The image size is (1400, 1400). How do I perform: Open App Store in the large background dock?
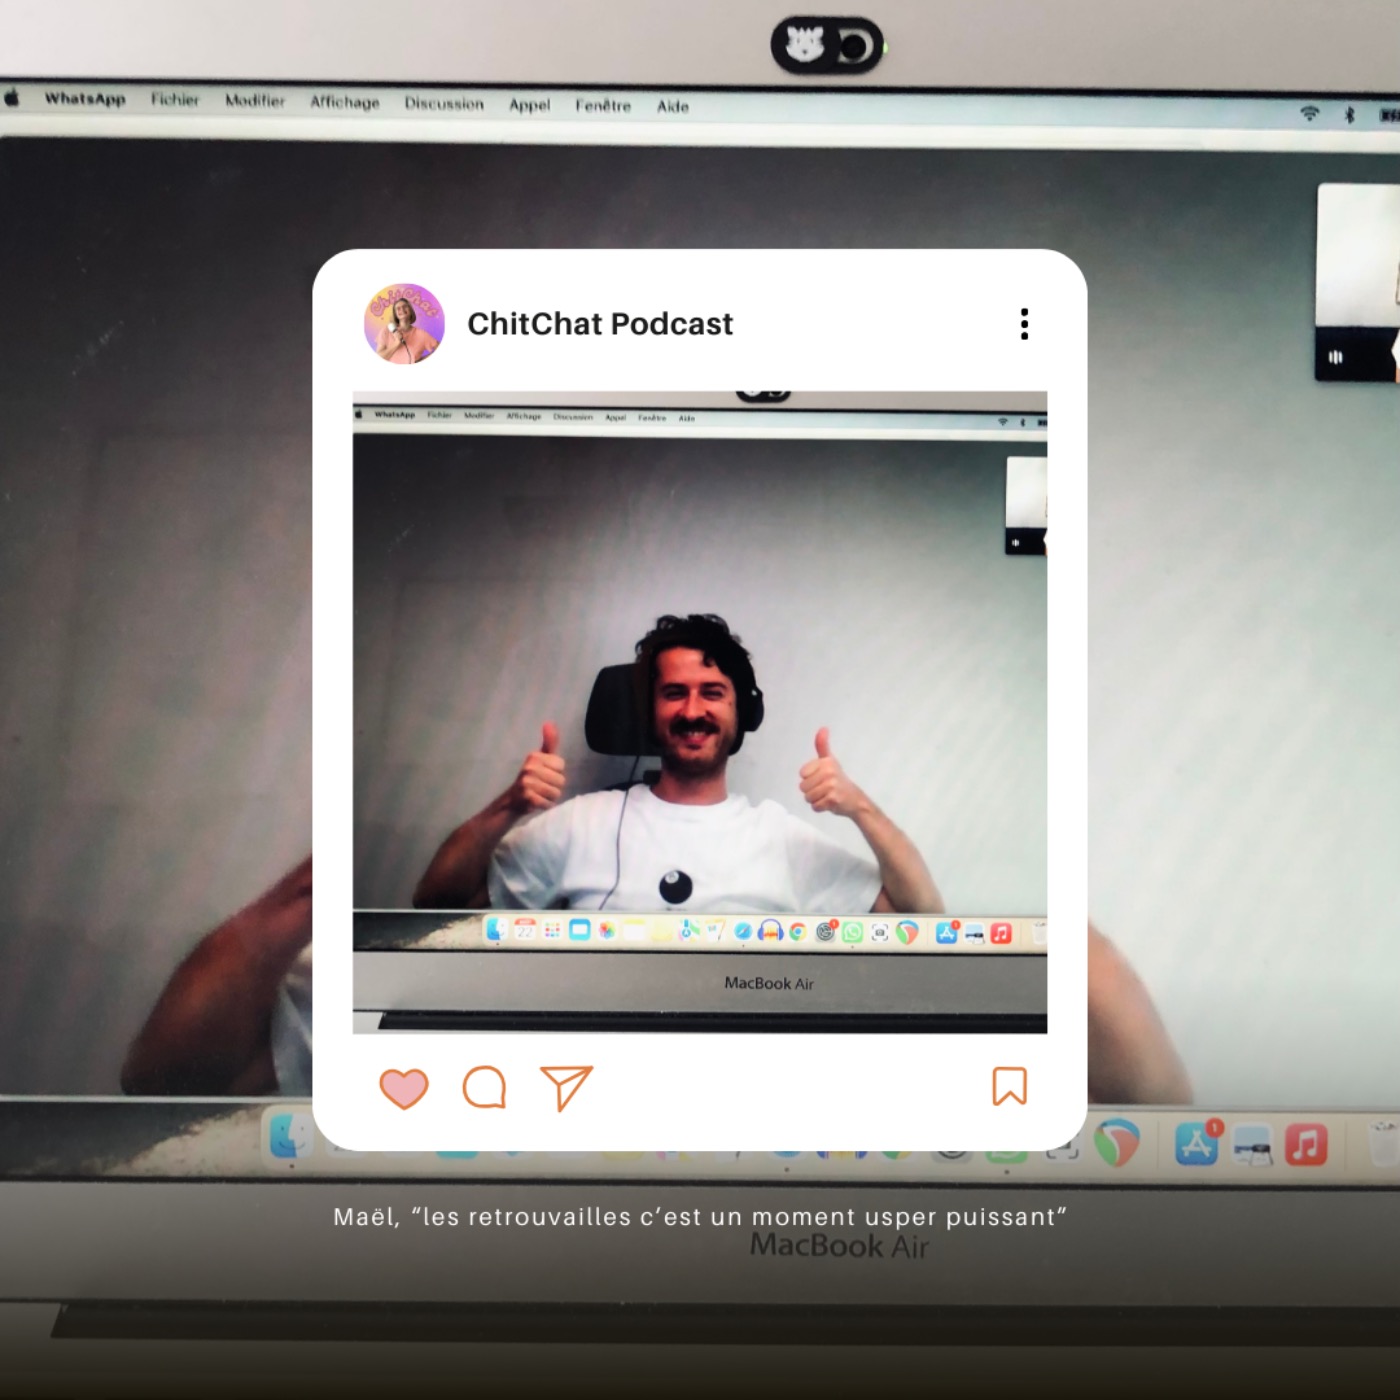[x=1197, y=1144]
